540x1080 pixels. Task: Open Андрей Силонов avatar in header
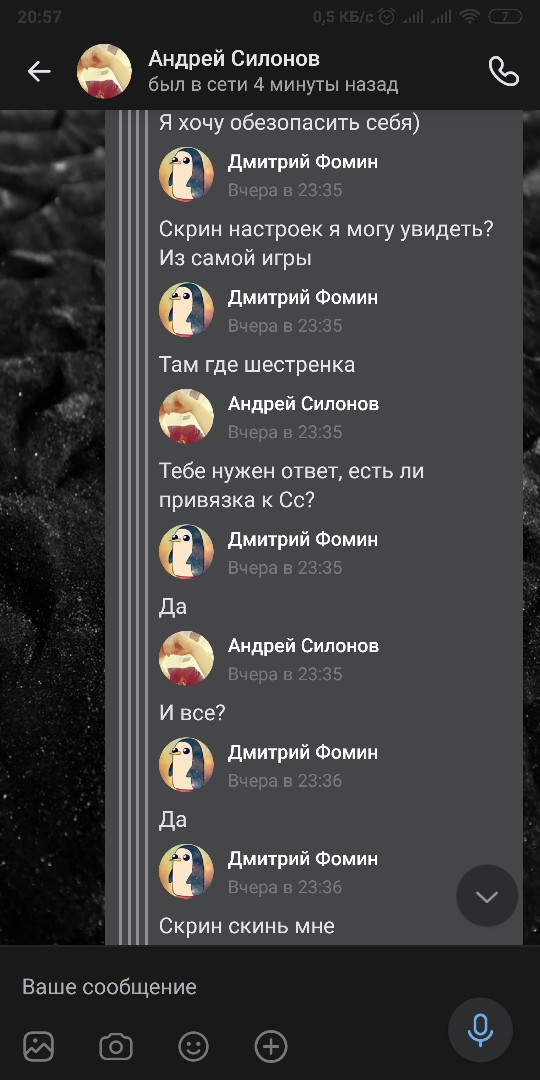tap(104, 71)
